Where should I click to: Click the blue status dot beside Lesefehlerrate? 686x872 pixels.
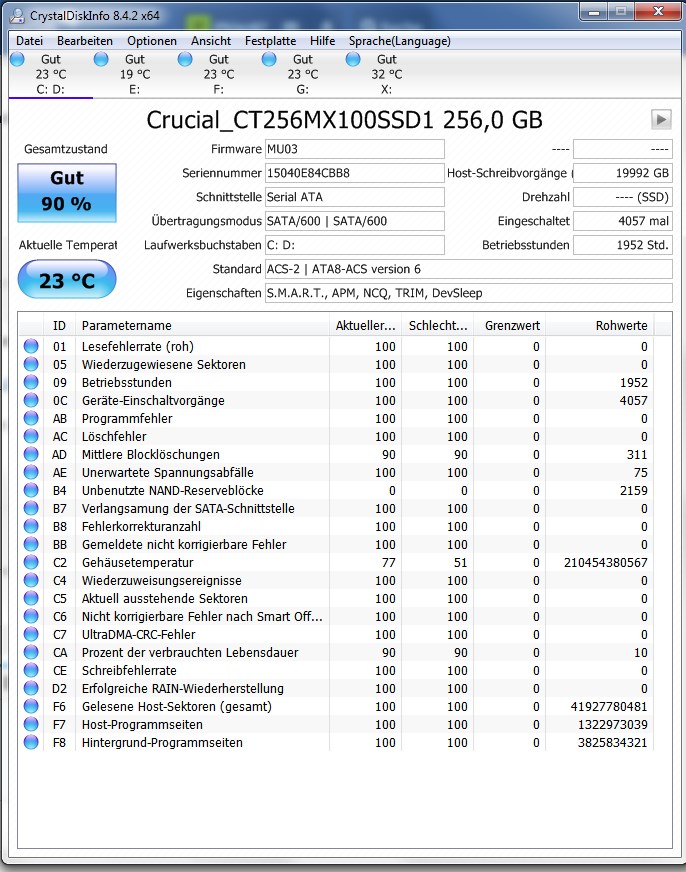31,346
